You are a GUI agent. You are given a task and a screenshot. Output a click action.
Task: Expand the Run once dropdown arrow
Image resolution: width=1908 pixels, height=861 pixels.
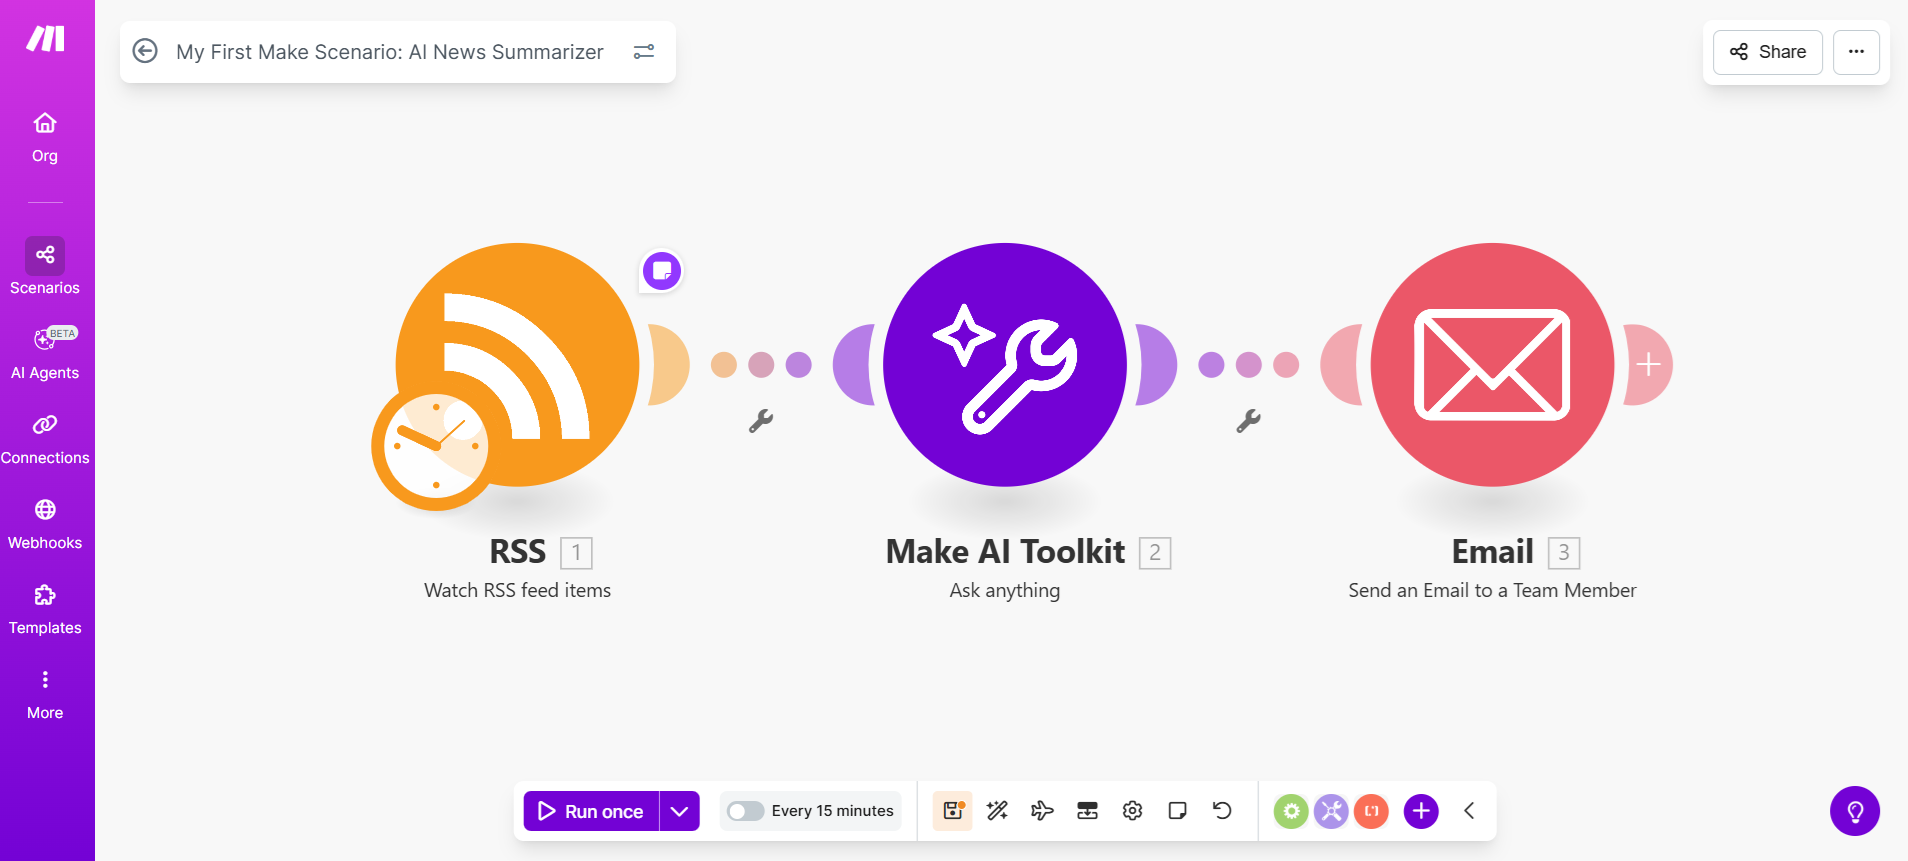coord(680,811)
